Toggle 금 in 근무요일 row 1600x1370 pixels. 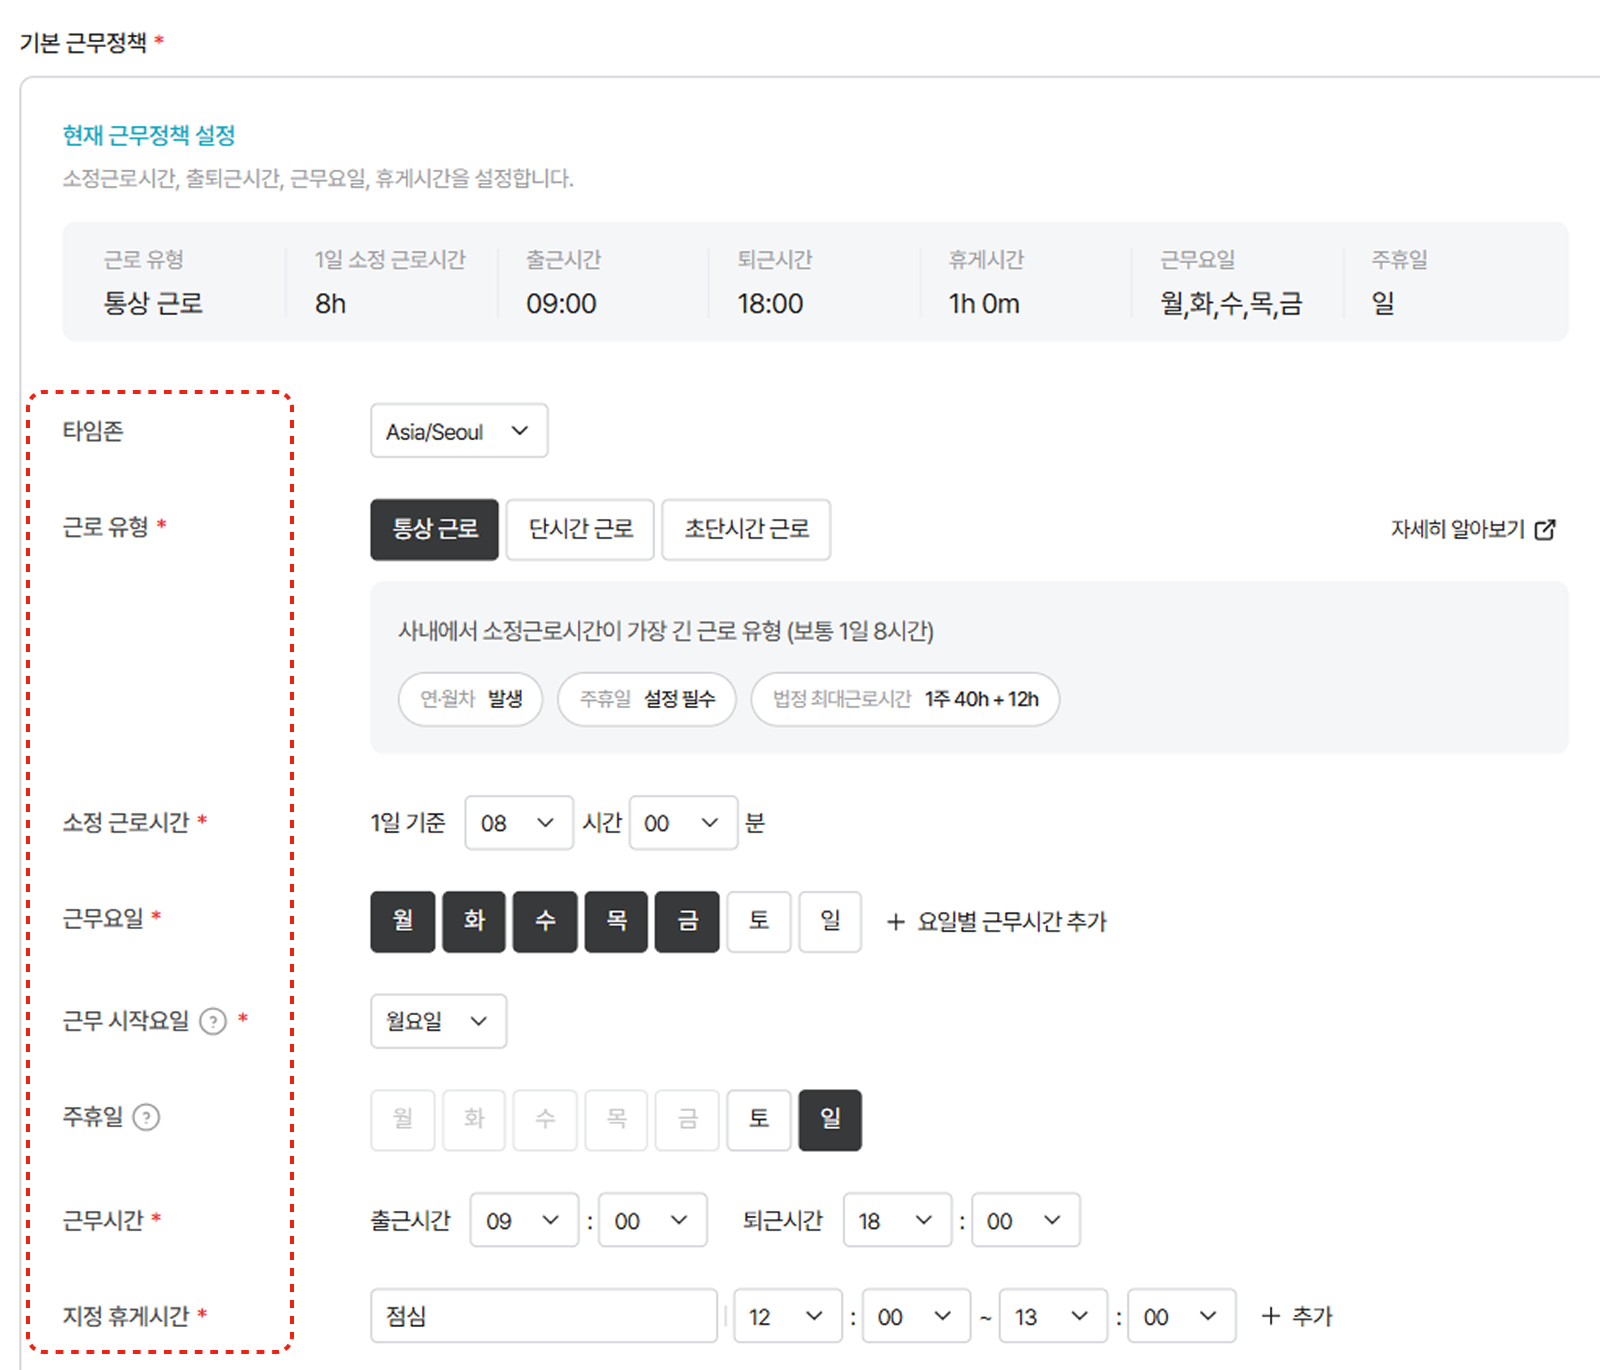pos(687,921)
